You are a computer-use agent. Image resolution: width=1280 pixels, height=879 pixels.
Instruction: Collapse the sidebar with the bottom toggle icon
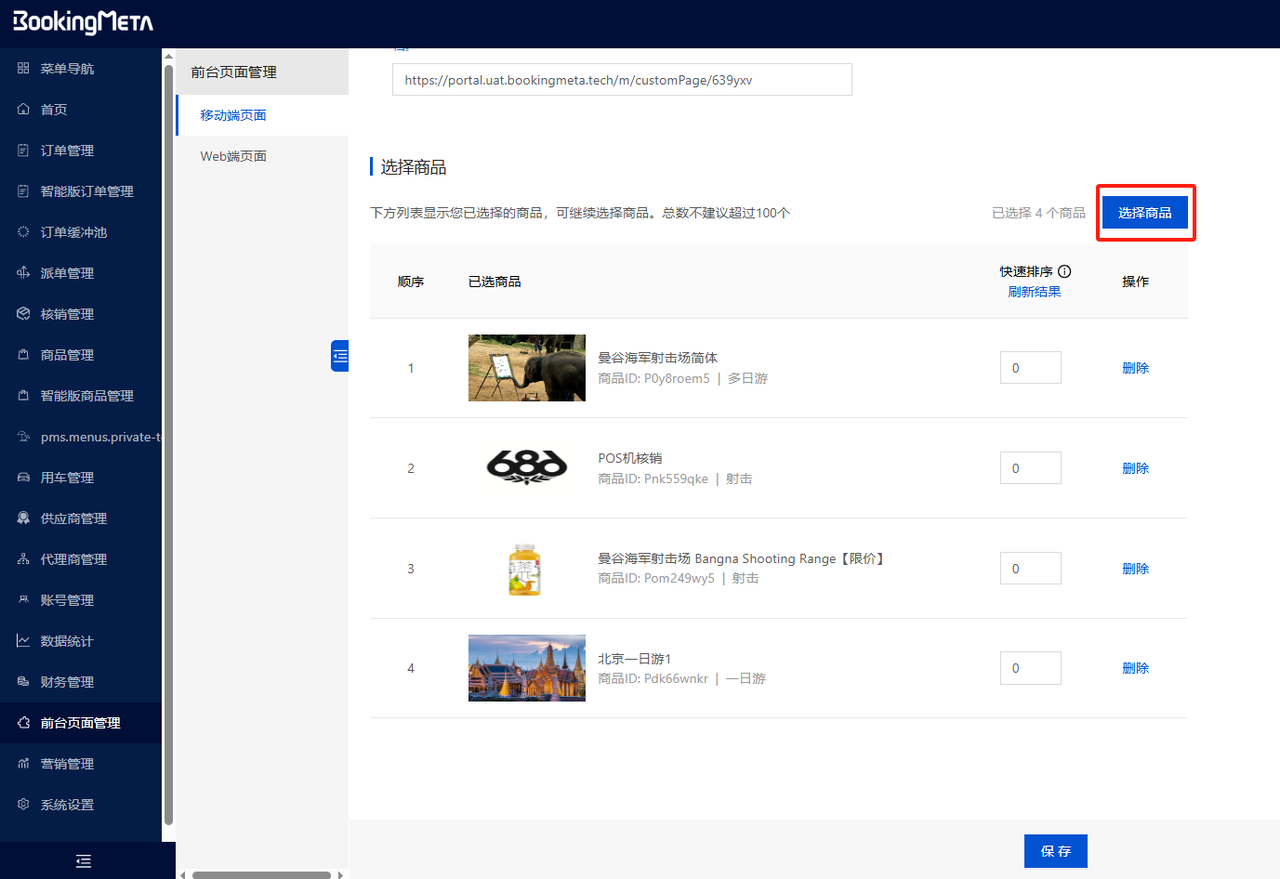(82, 860)
